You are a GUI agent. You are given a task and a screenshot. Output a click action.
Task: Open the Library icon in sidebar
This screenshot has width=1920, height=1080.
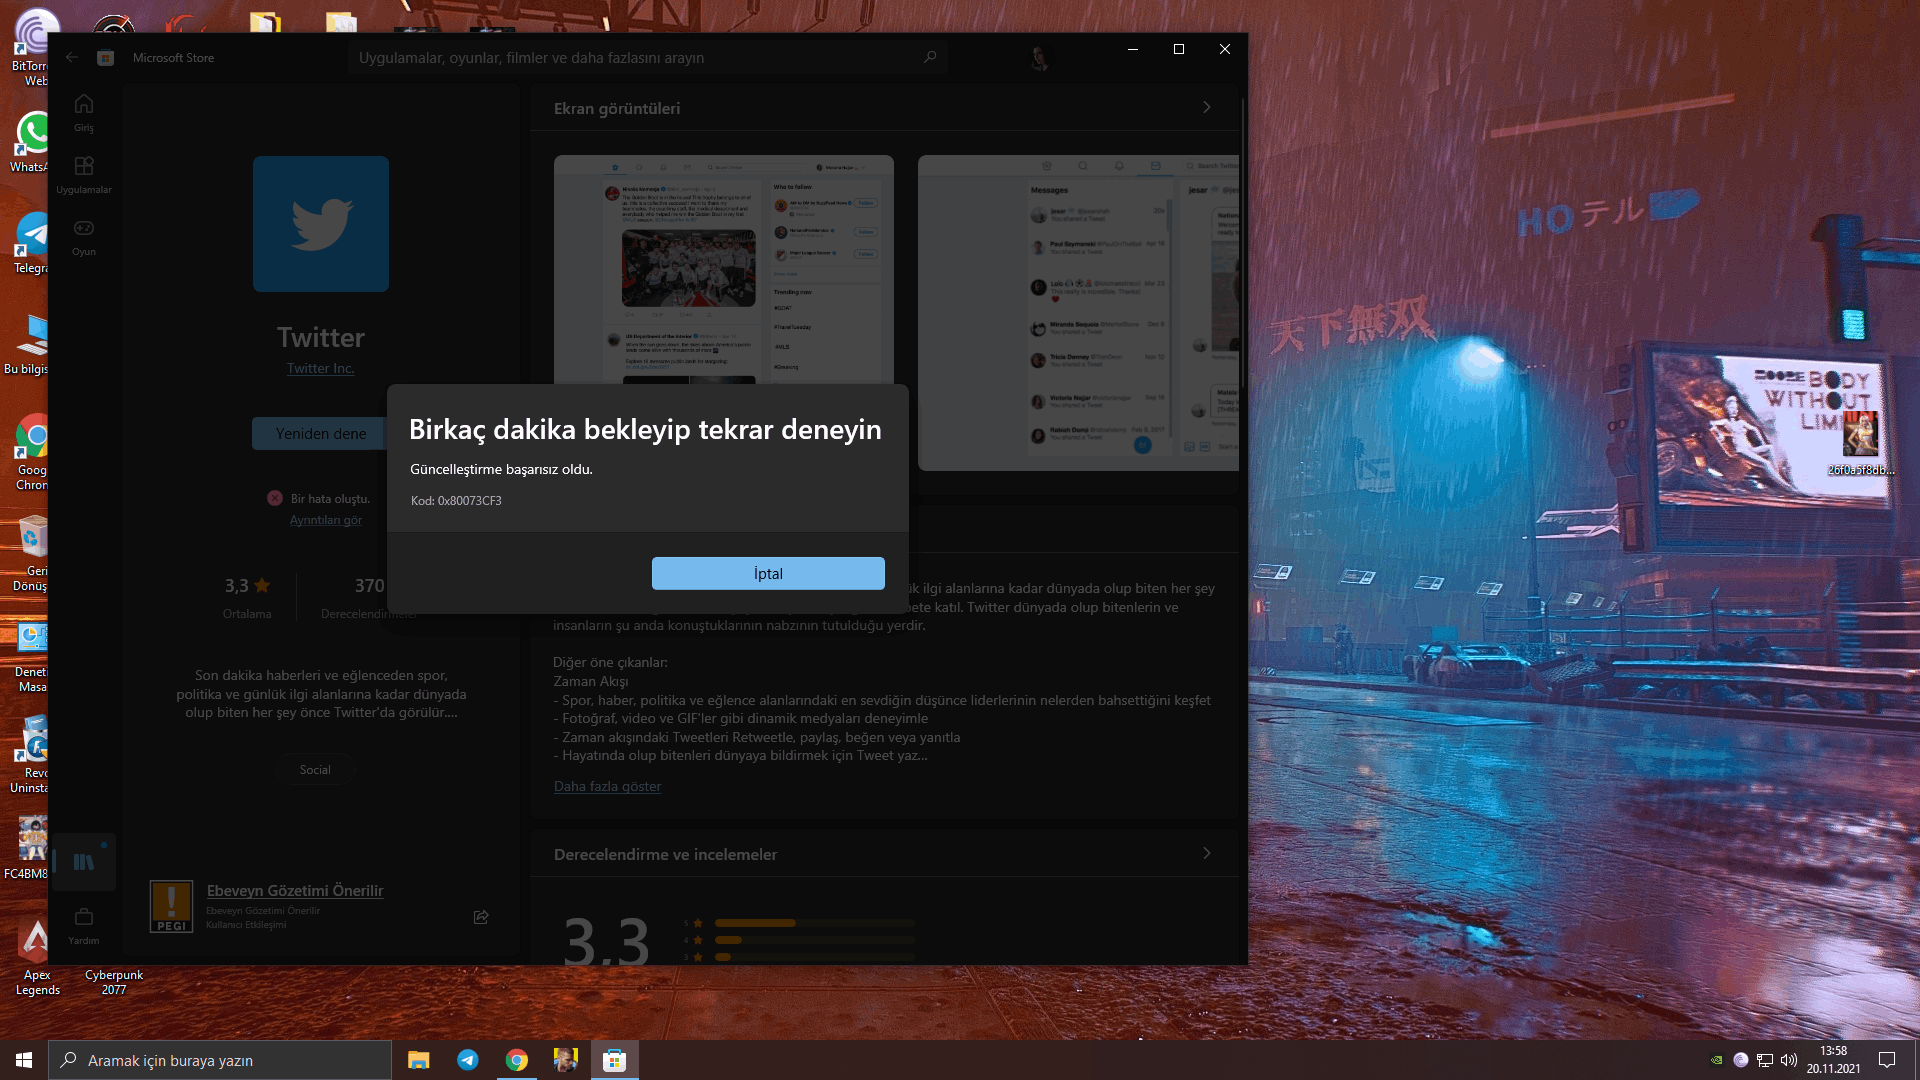(x=84, y=861)
